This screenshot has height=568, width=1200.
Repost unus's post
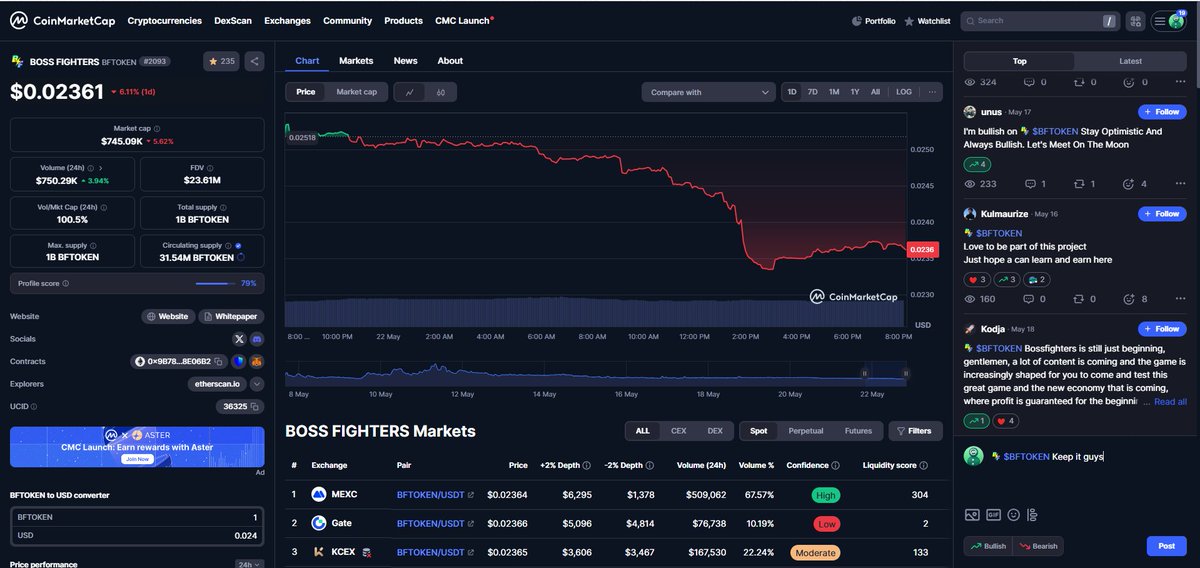pos(1085,184)
